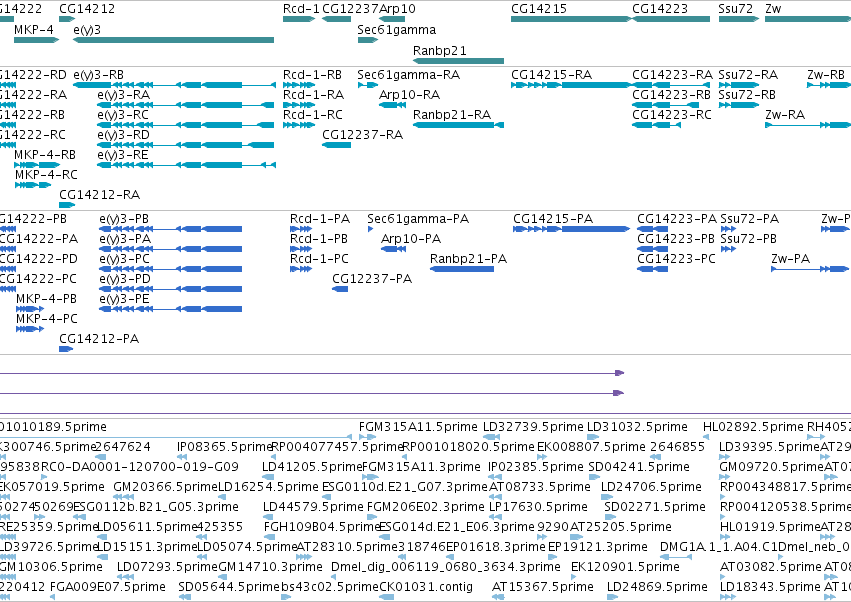Click the Arp10-RA transcript label

click(409, 95)
